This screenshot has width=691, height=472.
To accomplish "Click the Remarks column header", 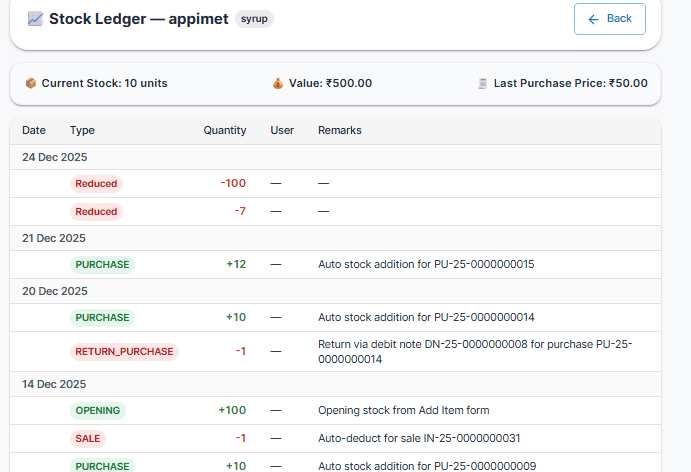I will click(340, 130).
